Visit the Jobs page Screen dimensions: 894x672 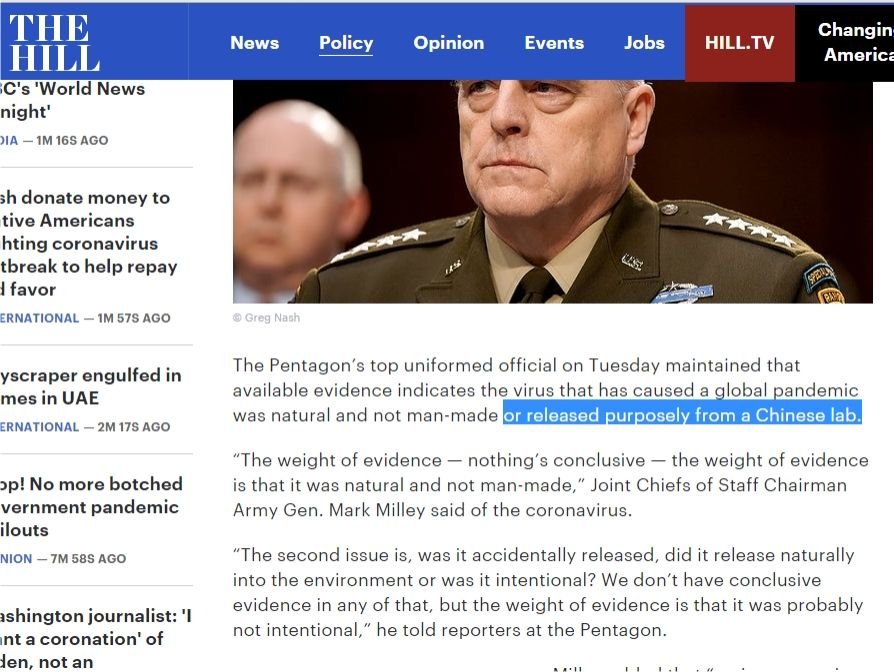click(644, 43)
